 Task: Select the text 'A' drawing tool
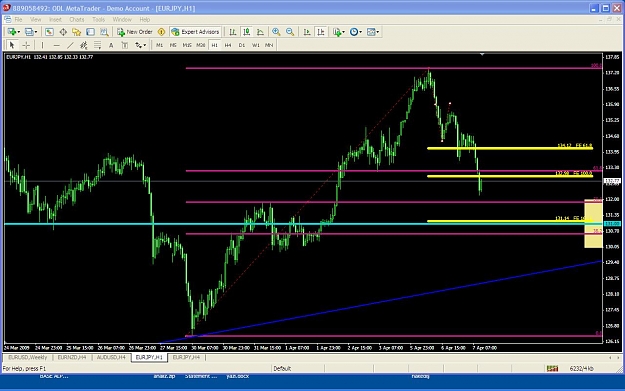coord(111,45)
